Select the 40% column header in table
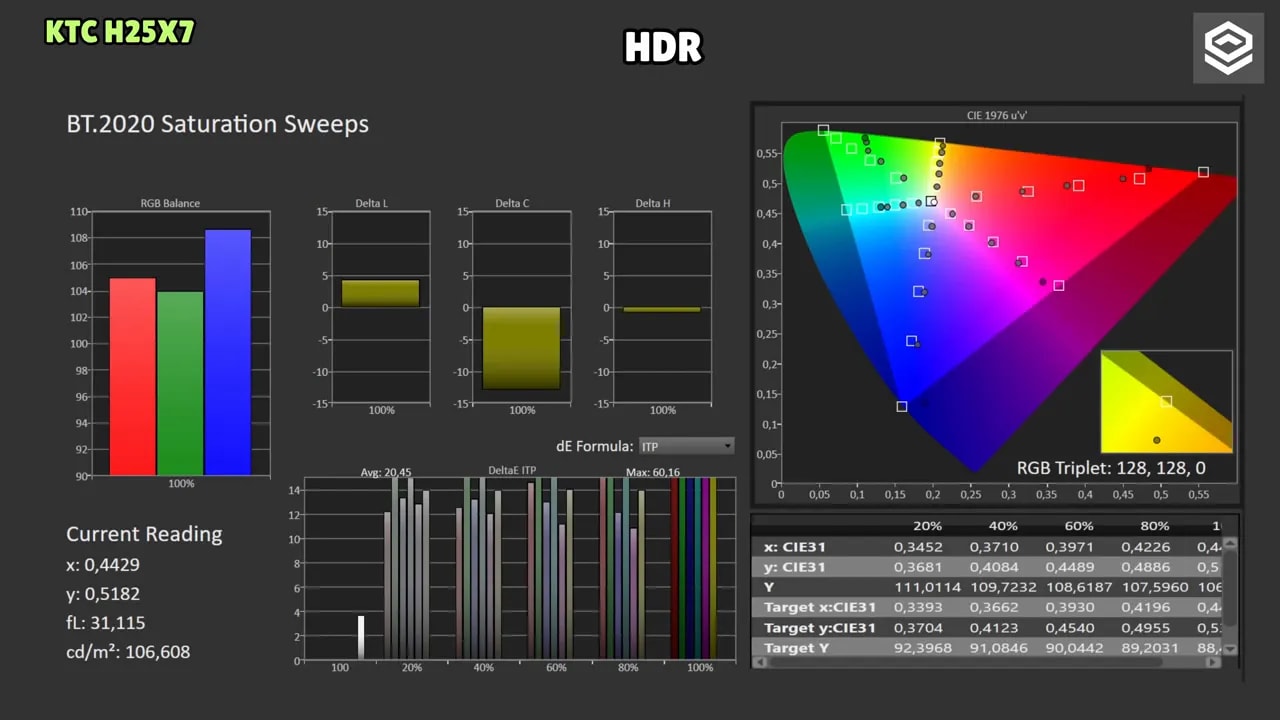Image resolution: width=1280 pixels, height=720 pixels. click(1003, 526)
